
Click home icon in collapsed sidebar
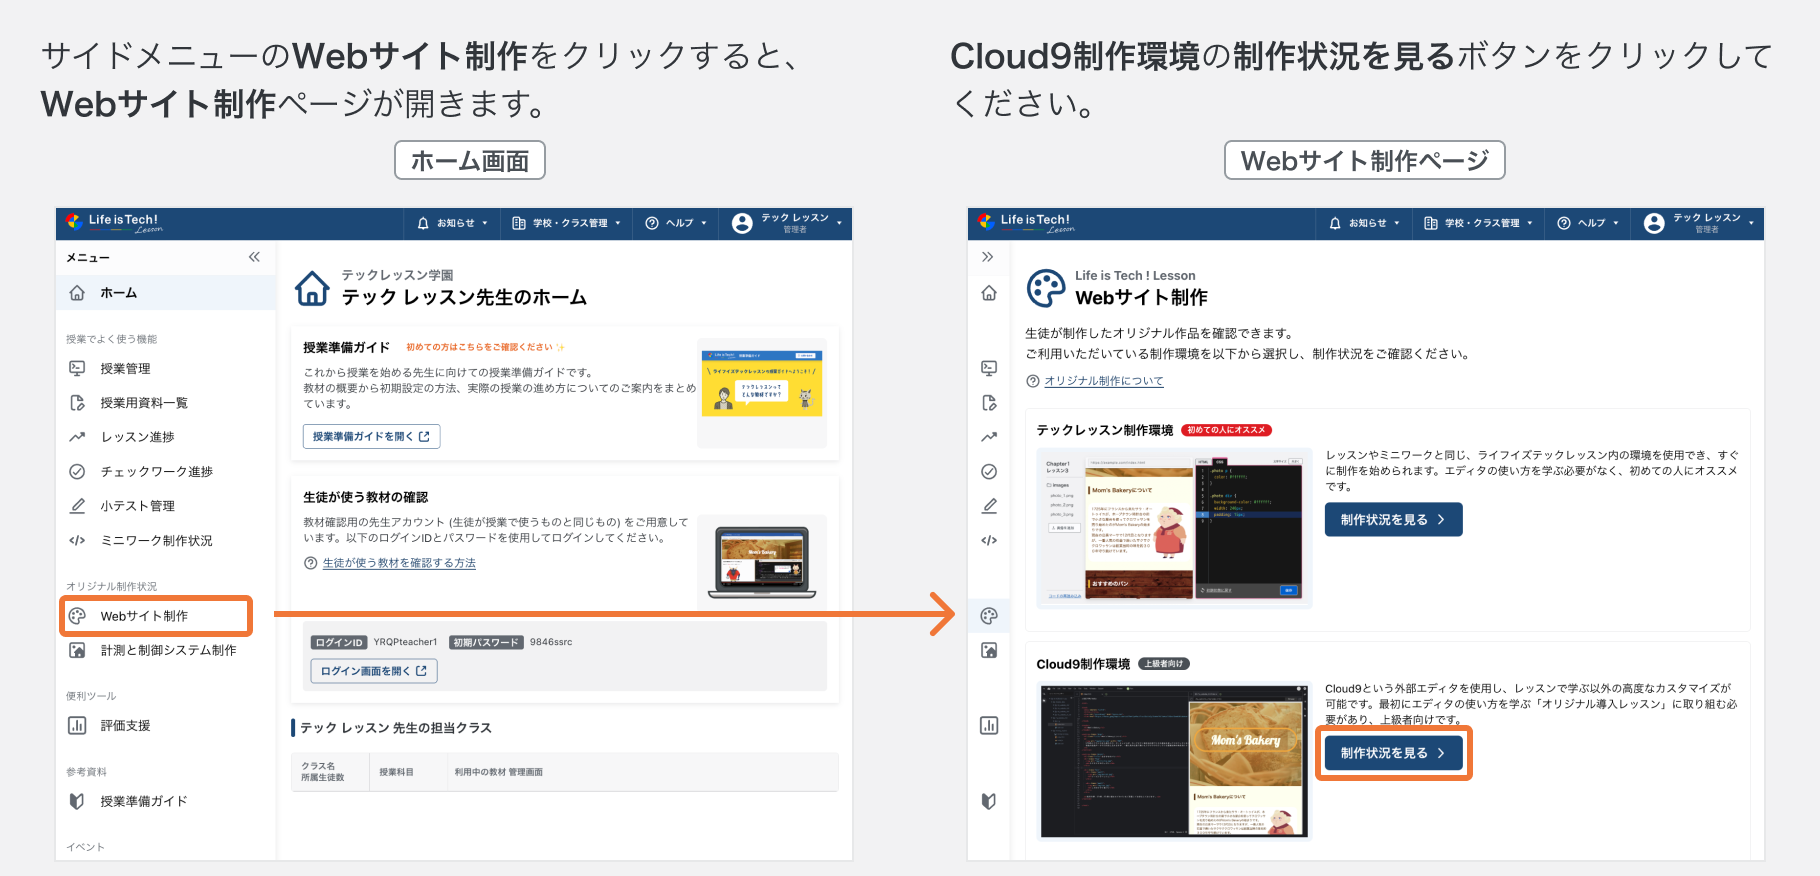pos(989,293)
